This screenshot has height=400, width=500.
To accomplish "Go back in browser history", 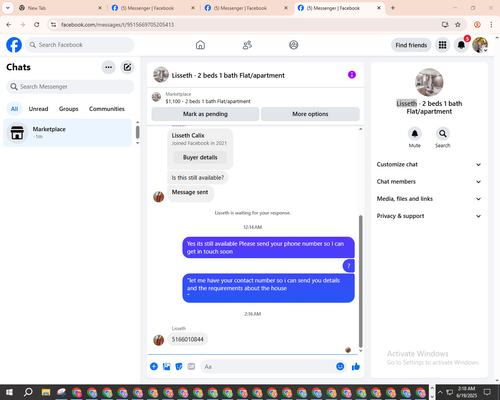I will coord(9,24).
